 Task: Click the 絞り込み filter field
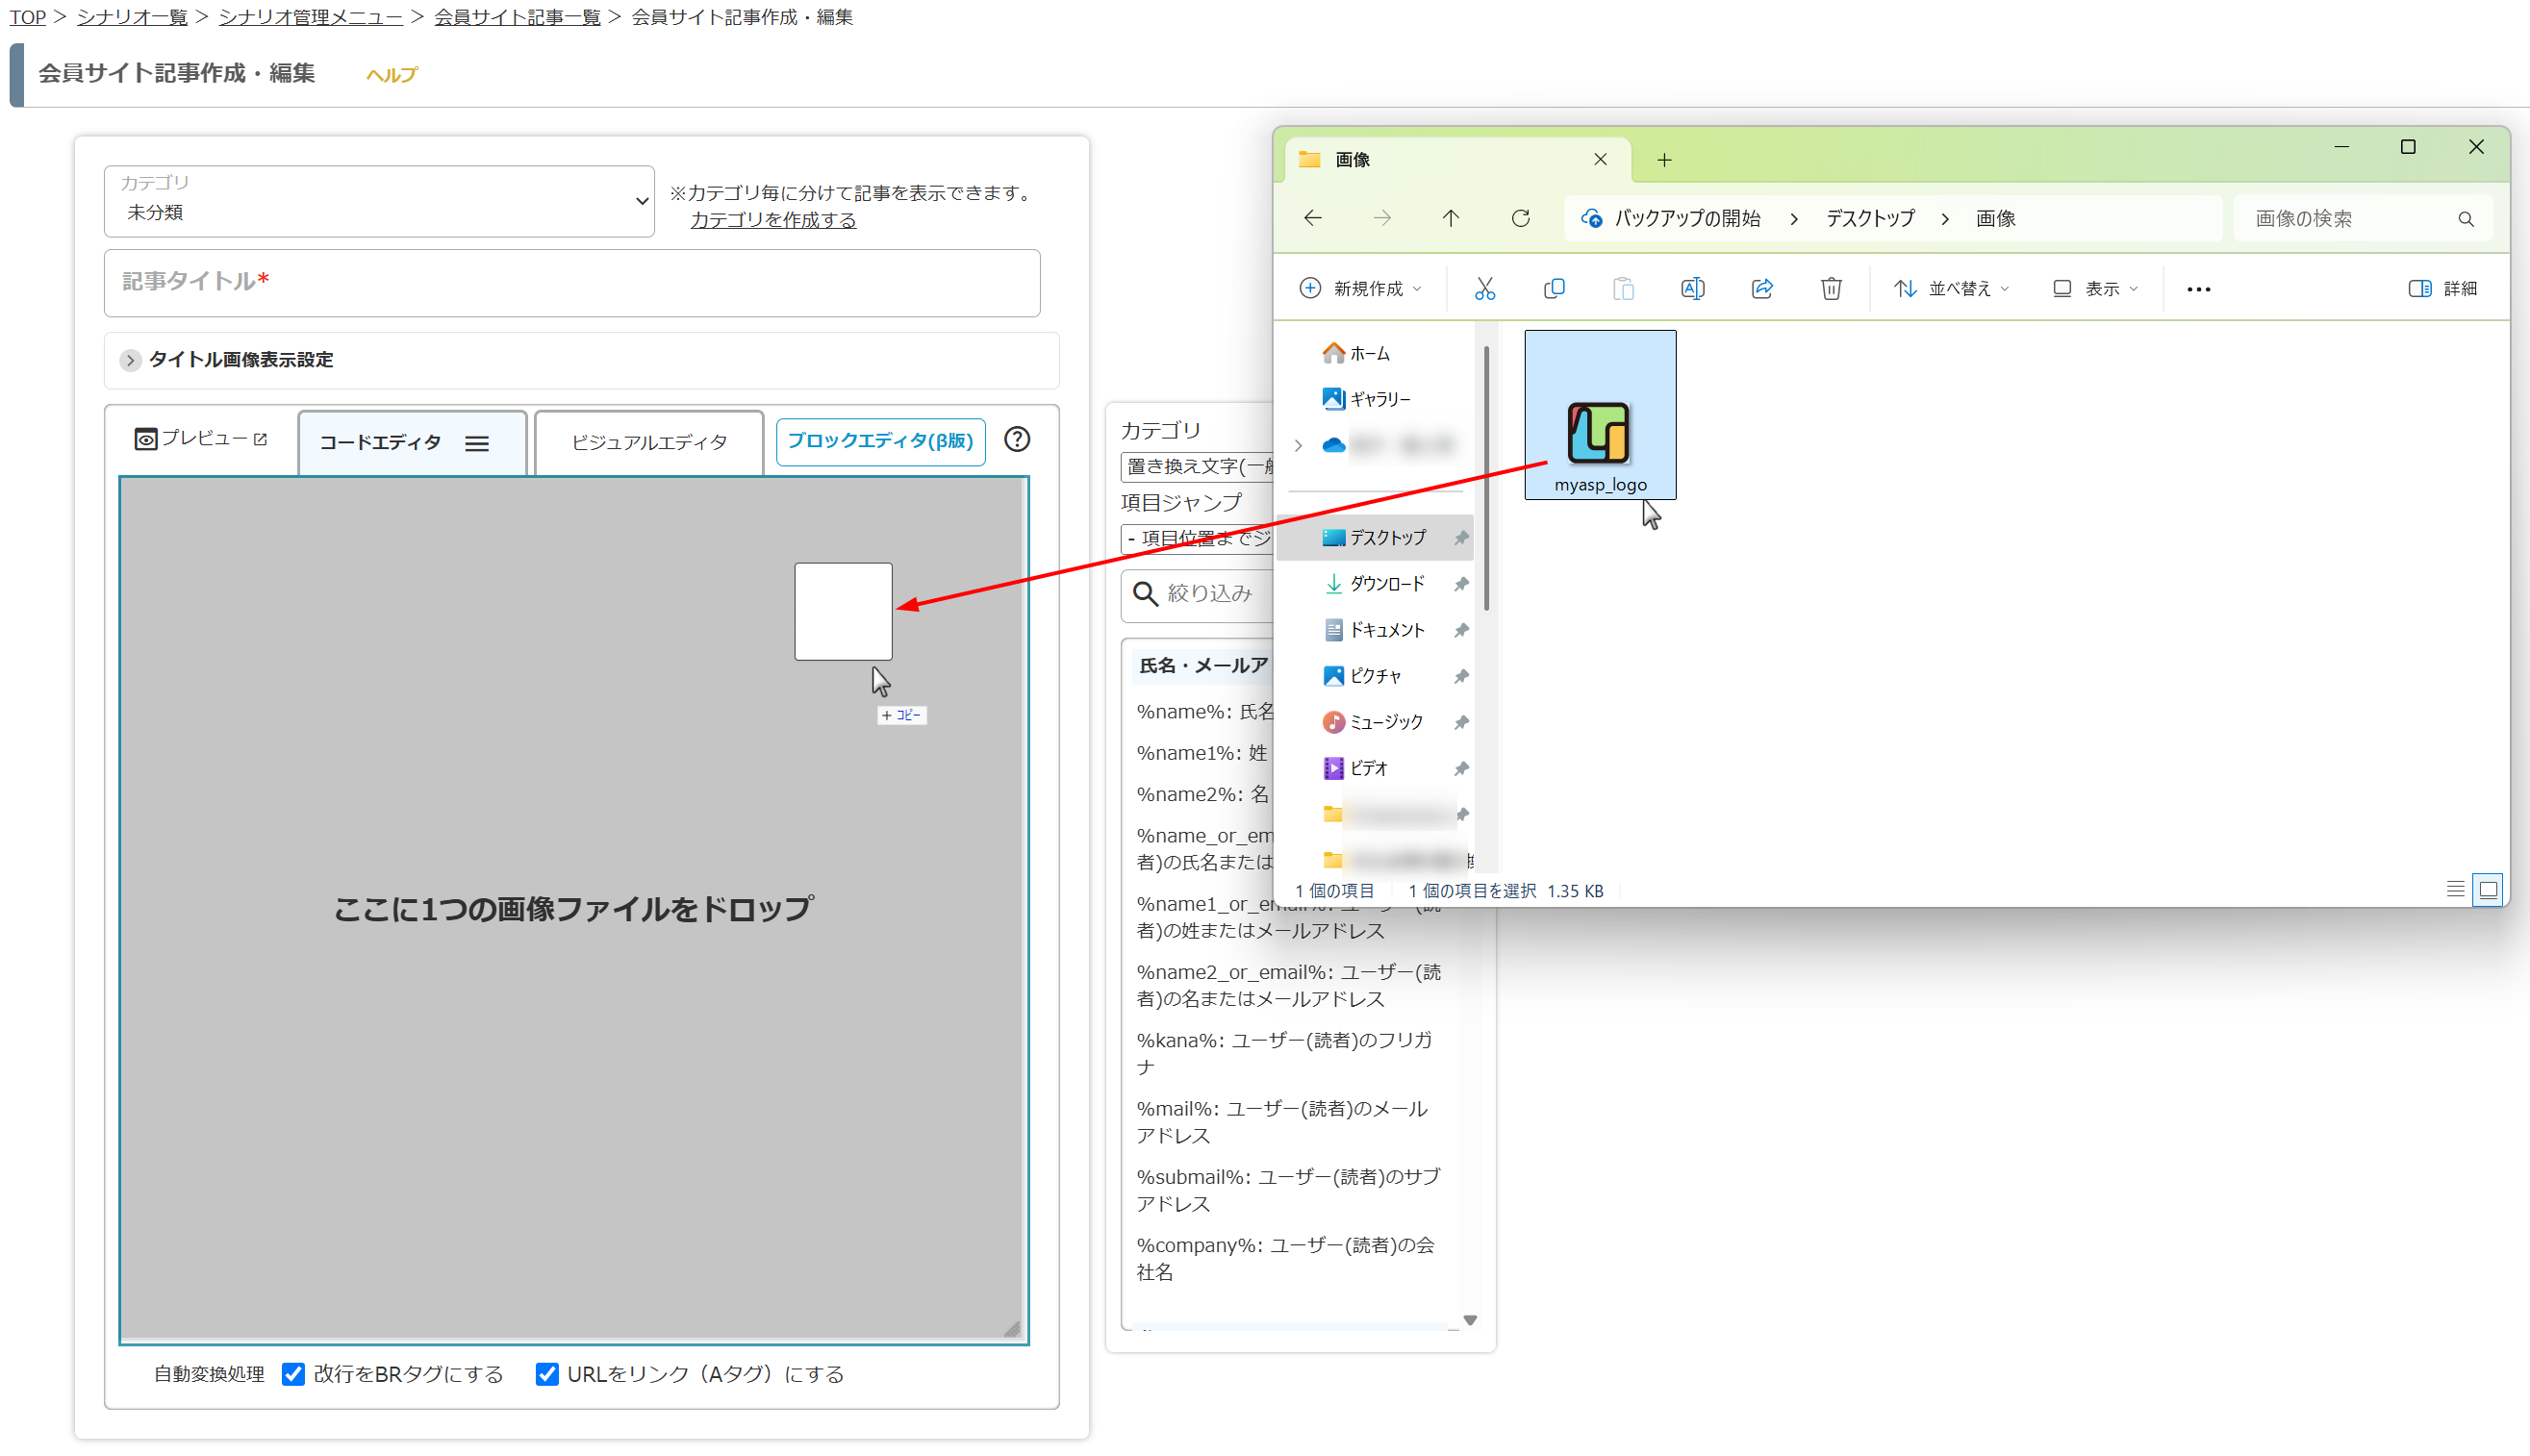coord(1198,594)
